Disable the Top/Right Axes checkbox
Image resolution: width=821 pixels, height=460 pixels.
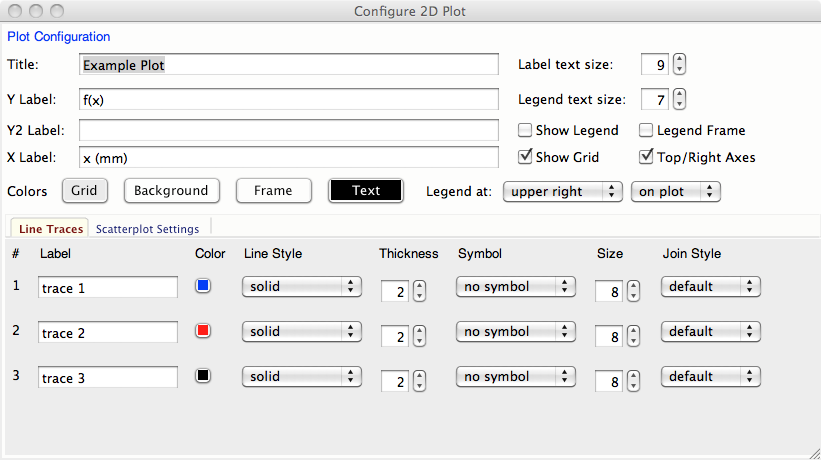[646, 157]
